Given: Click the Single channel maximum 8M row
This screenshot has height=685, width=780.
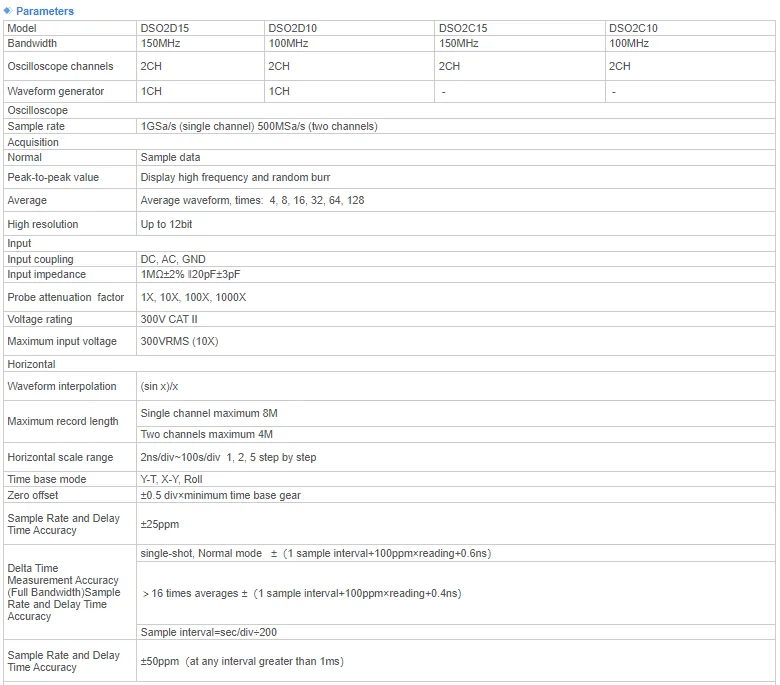Looking at the screenshot, I should coord(456,413).
